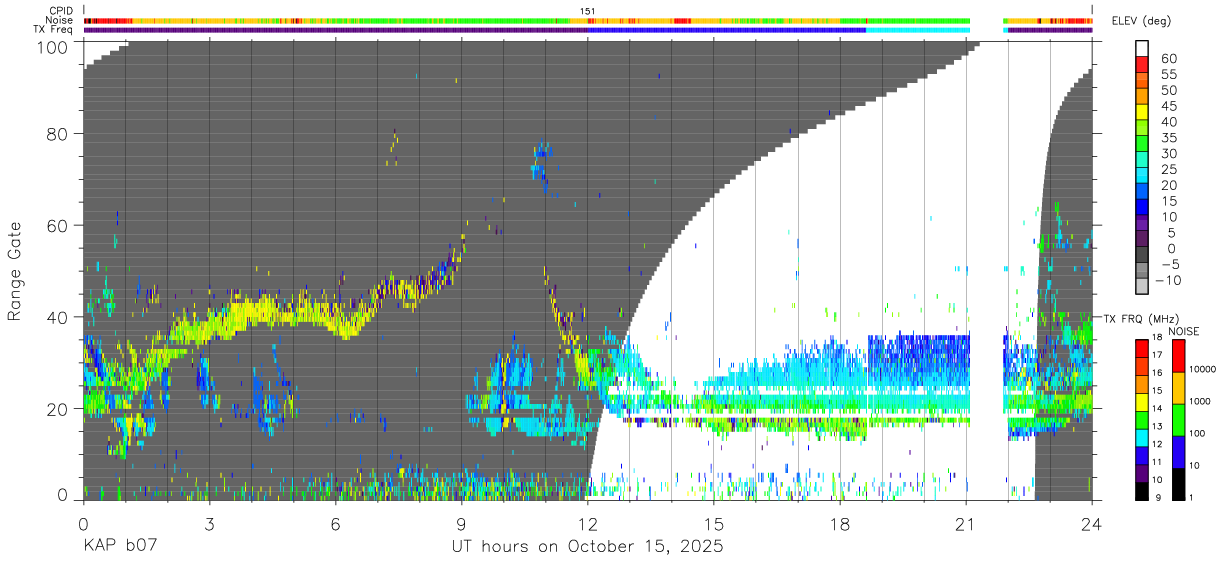Click the ELEV colorbar tick label '−5'
Screen dimensions: 1228x567
point(1169,265)
